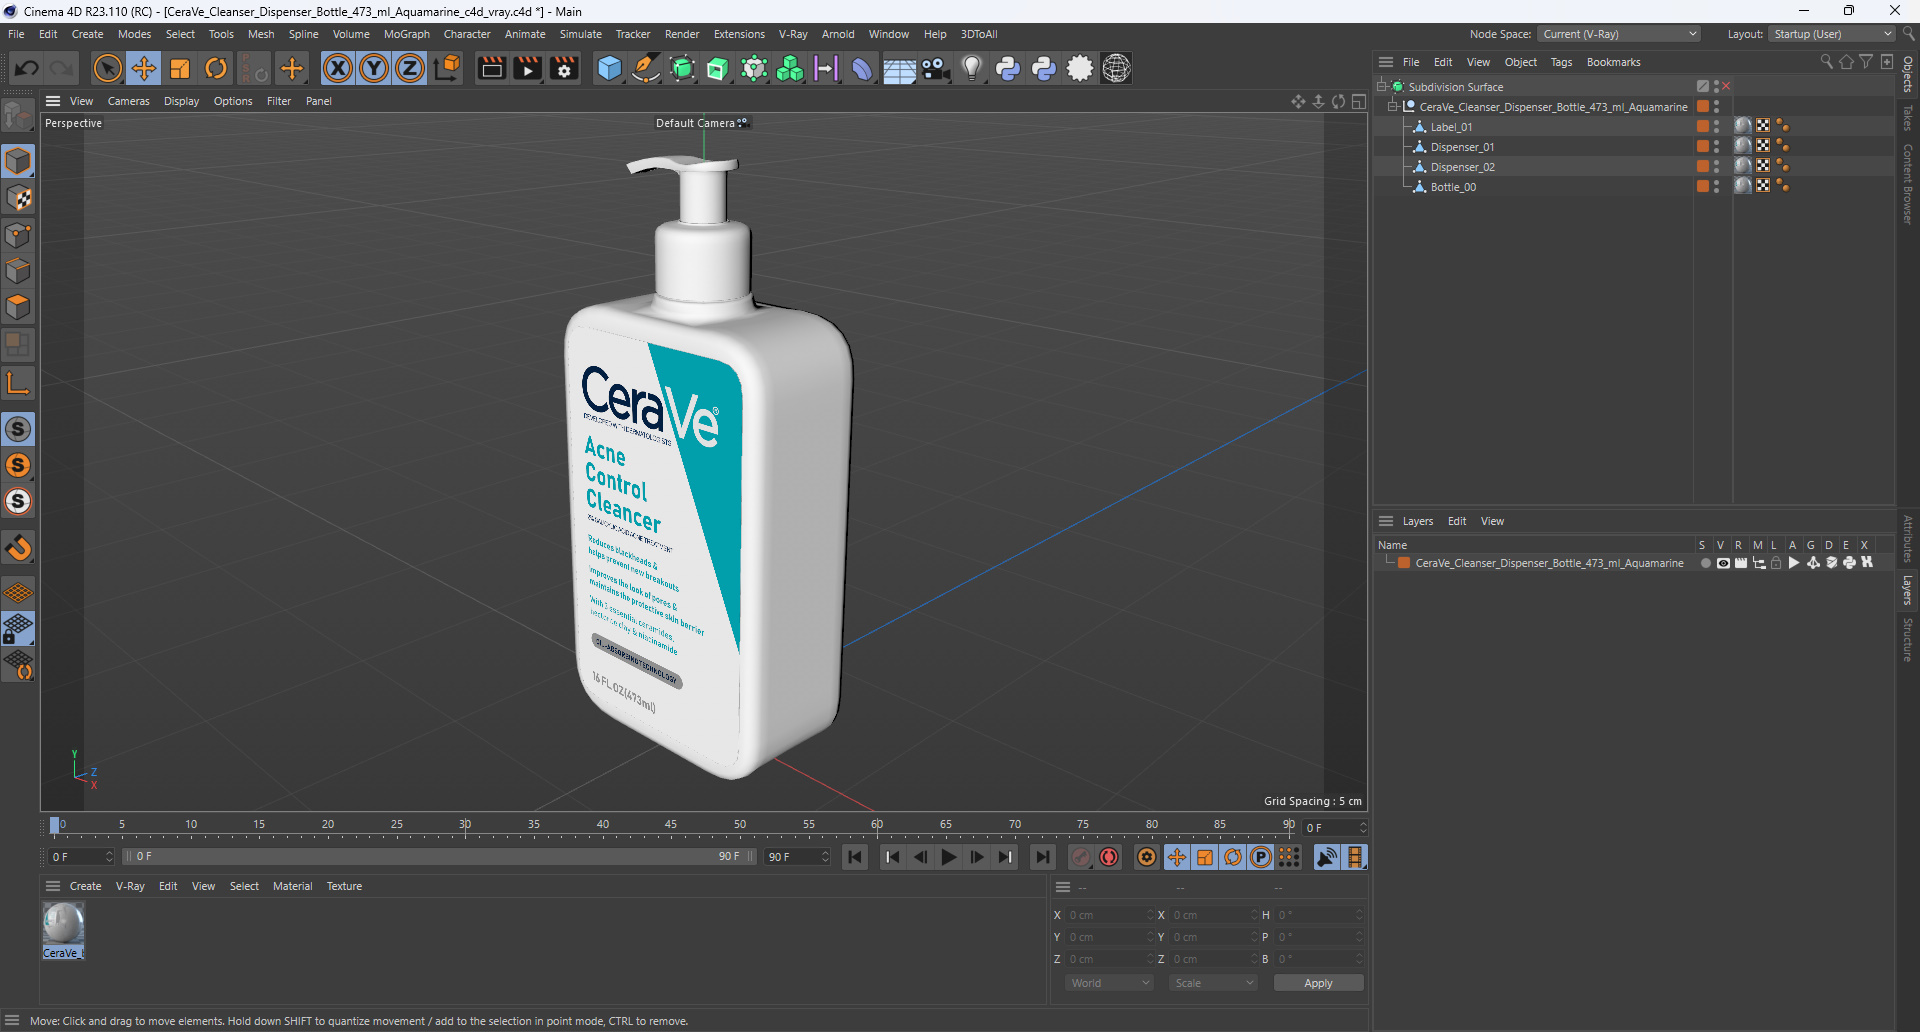Switch to Texture mode checkered cube
Viewport: 1920px width, 1032px height.
(18, 198)
